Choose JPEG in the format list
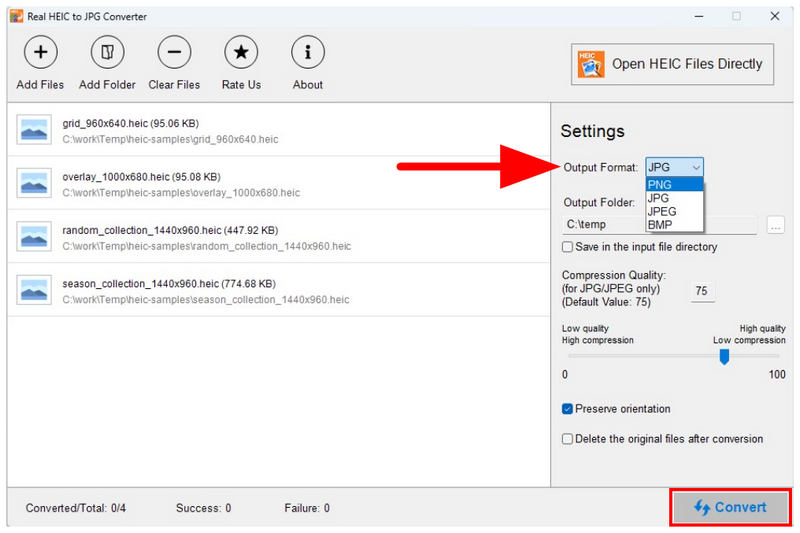The width and height of the screenshot is (800, 533). click(674, 211)
